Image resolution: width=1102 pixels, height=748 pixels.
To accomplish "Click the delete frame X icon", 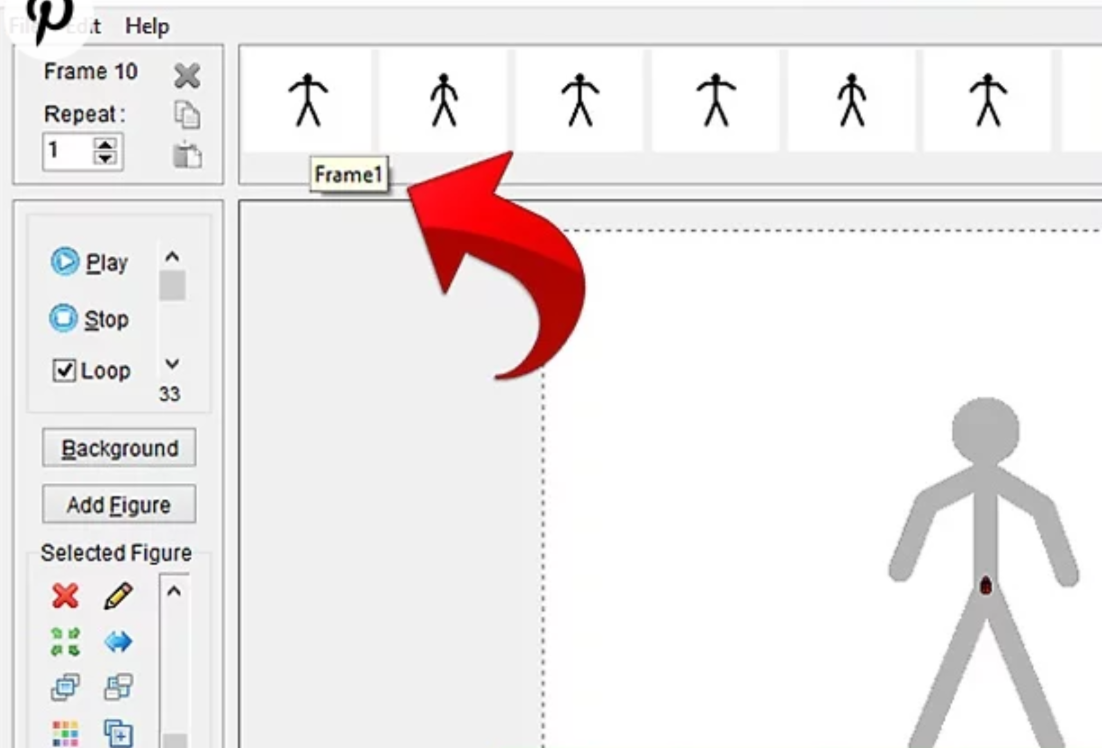I will tap(186, 75).
